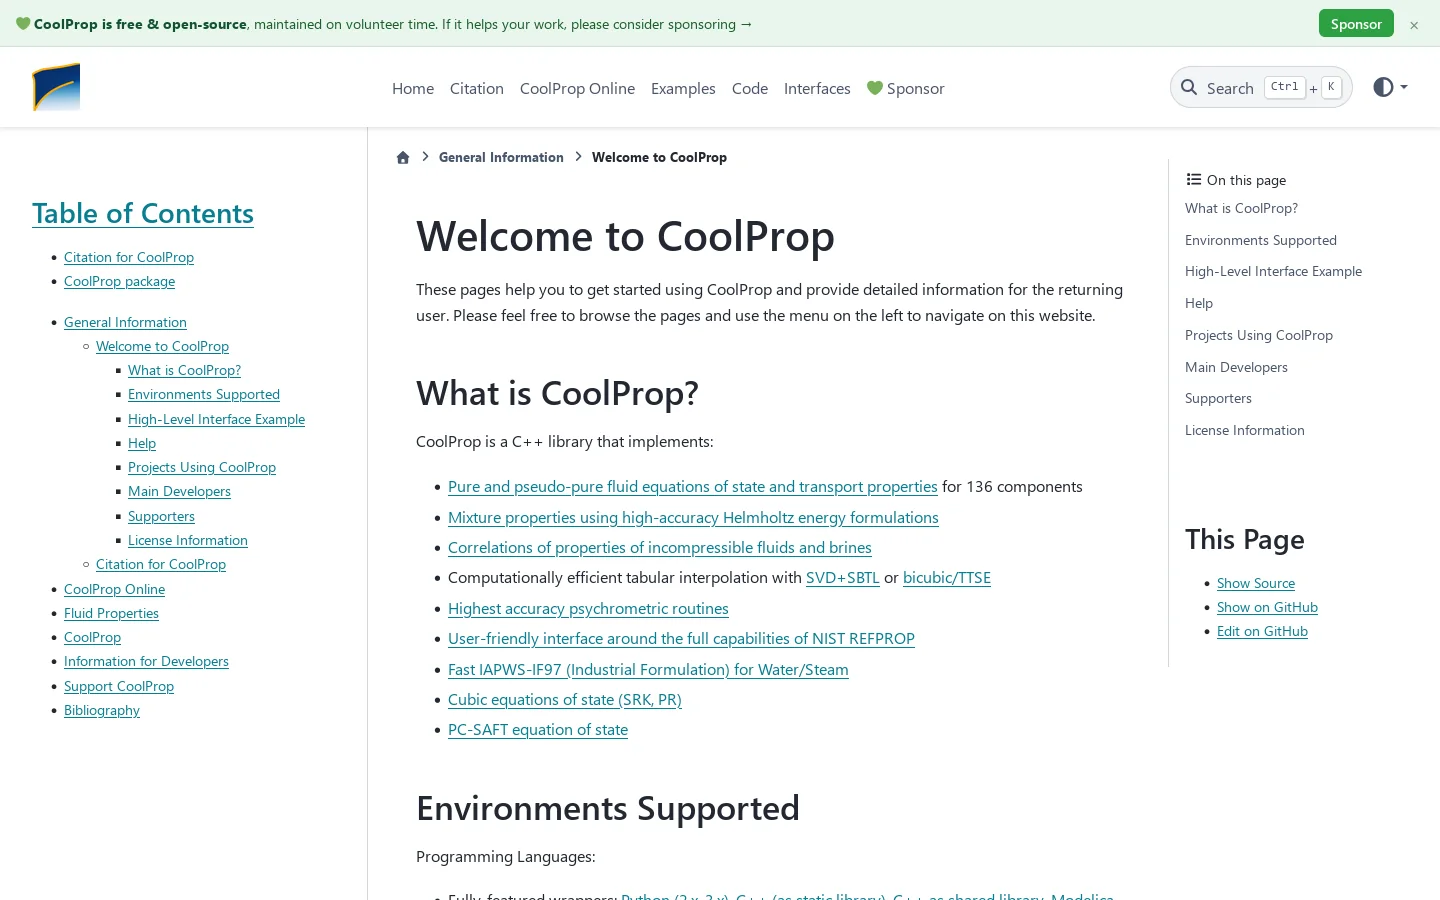This screenshot has height=900, width=1440.
Task: Follow Pure and pseudo-pure fluid equations link
Action: pos(693,486)
